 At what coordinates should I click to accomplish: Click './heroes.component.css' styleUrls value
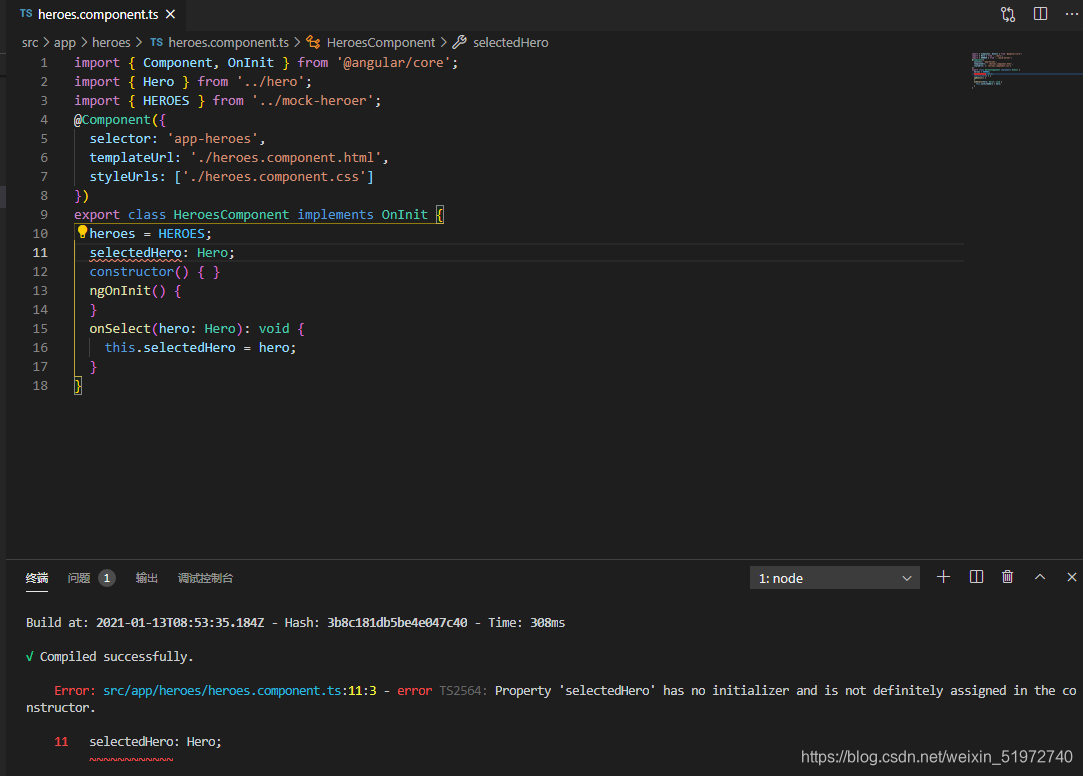click(x=274, y=177)
